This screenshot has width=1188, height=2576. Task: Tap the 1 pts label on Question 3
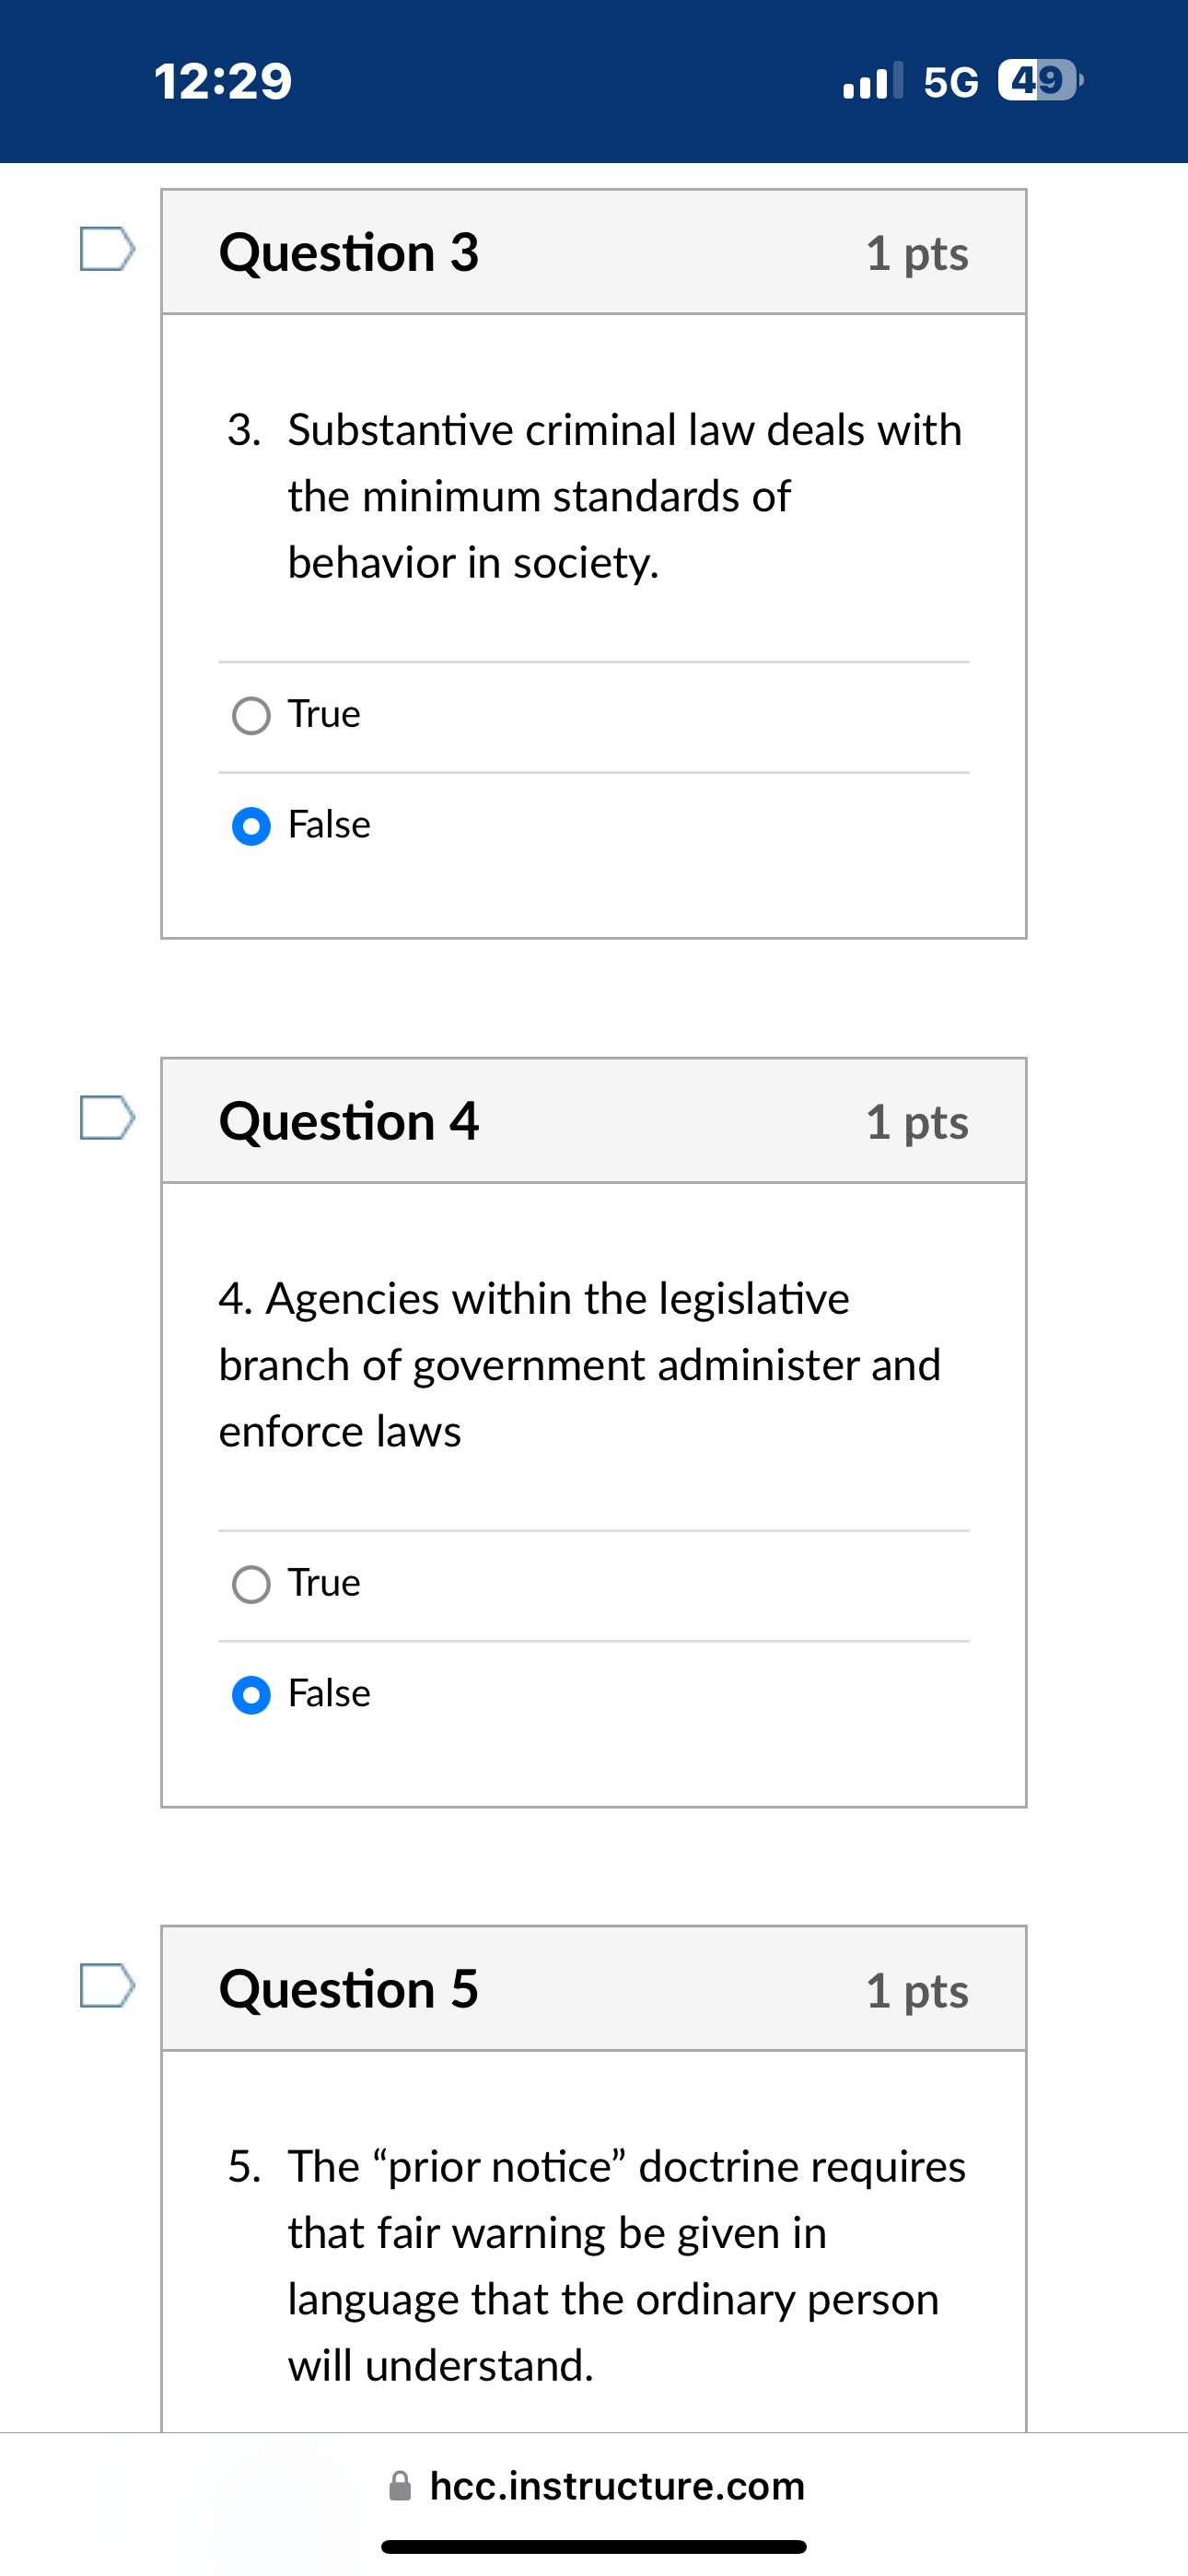(x=916, y=252)
